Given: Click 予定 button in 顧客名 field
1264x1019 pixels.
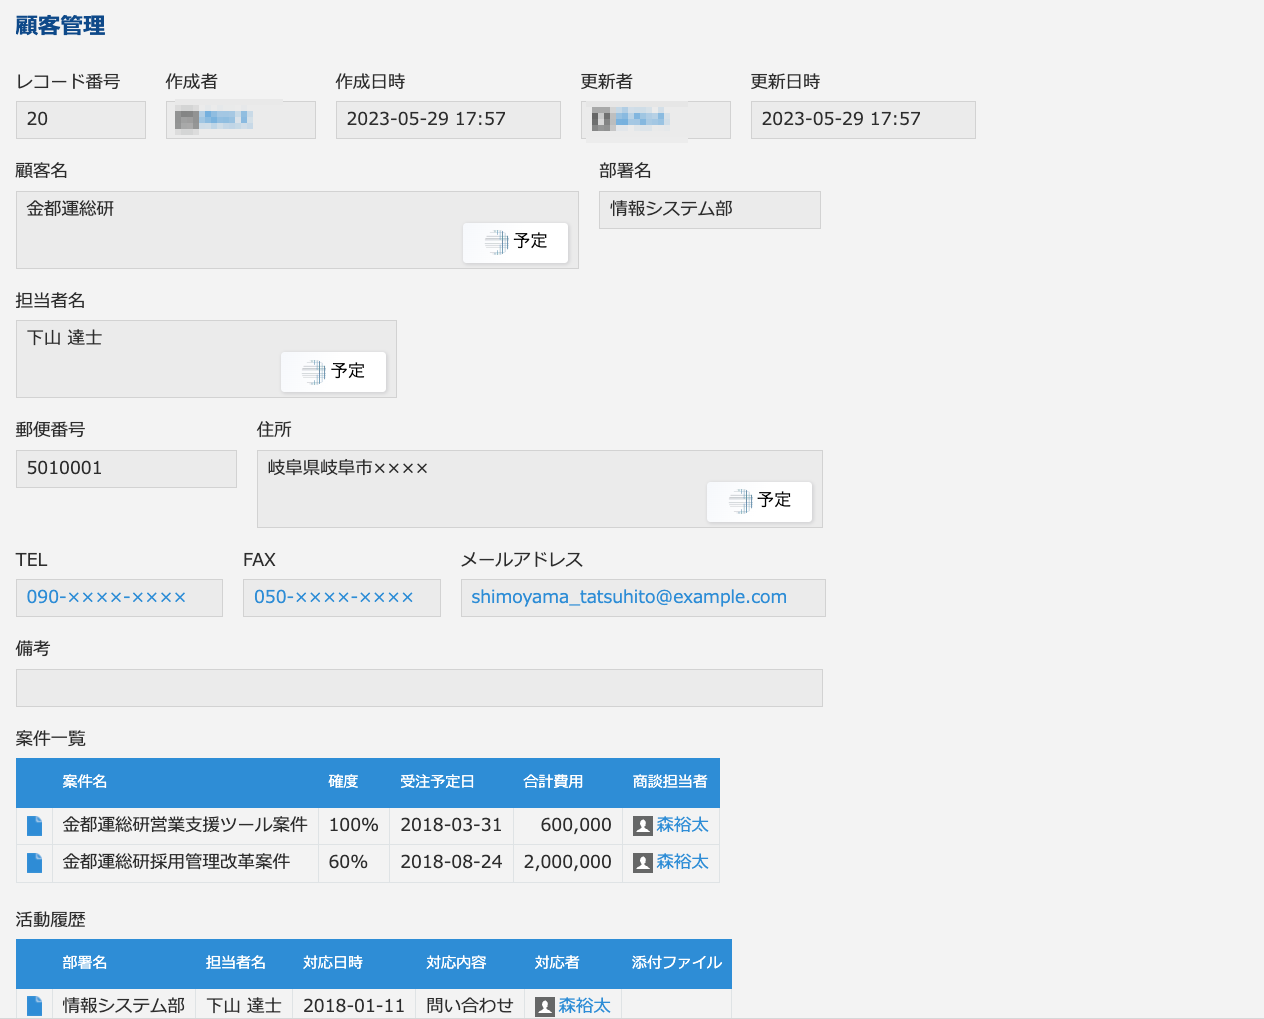Looking at the screenshot, I should pyautogui.click(x=515, y=242).
